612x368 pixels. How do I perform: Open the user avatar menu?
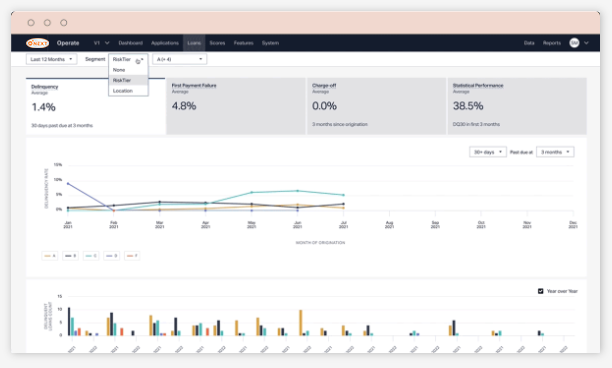click(x=574, y=43)
